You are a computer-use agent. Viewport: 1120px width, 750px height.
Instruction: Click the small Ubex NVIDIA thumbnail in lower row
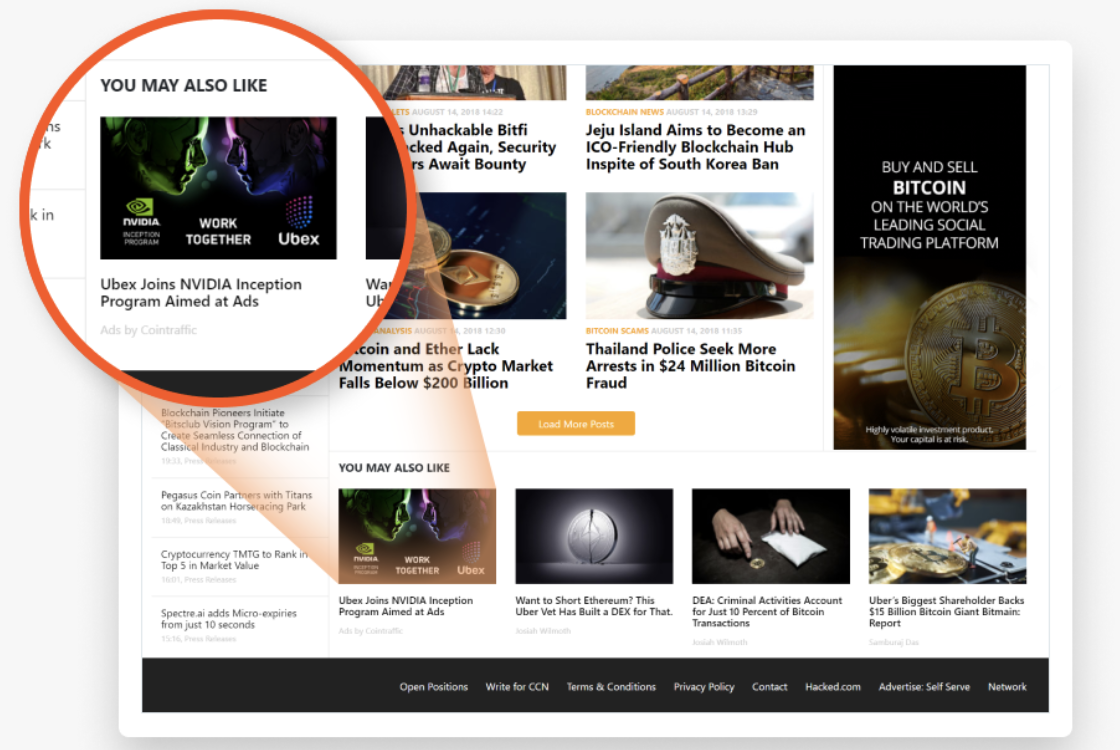pos(417,536)
